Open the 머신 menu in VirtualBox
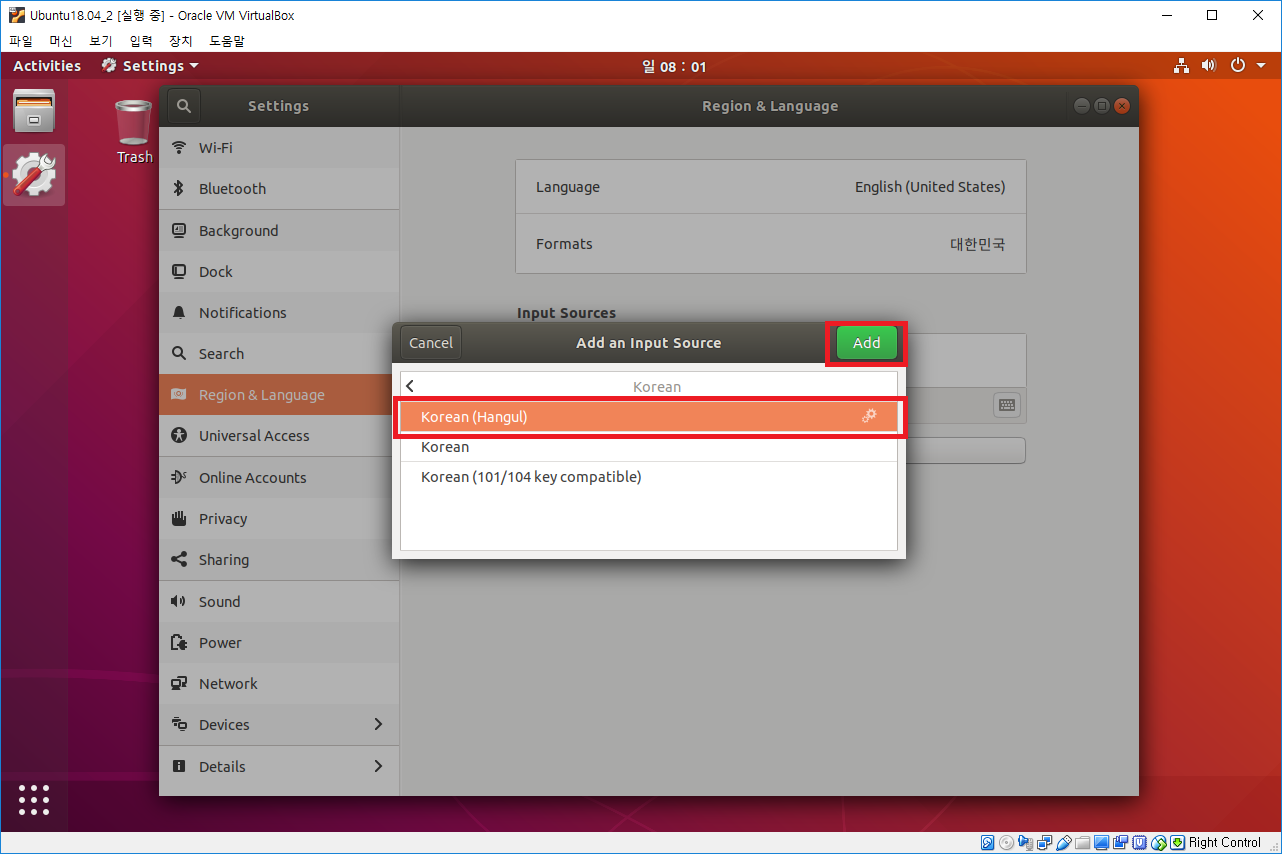The height and width of the screenshot is (854, 1282). (x=61, y=41)
